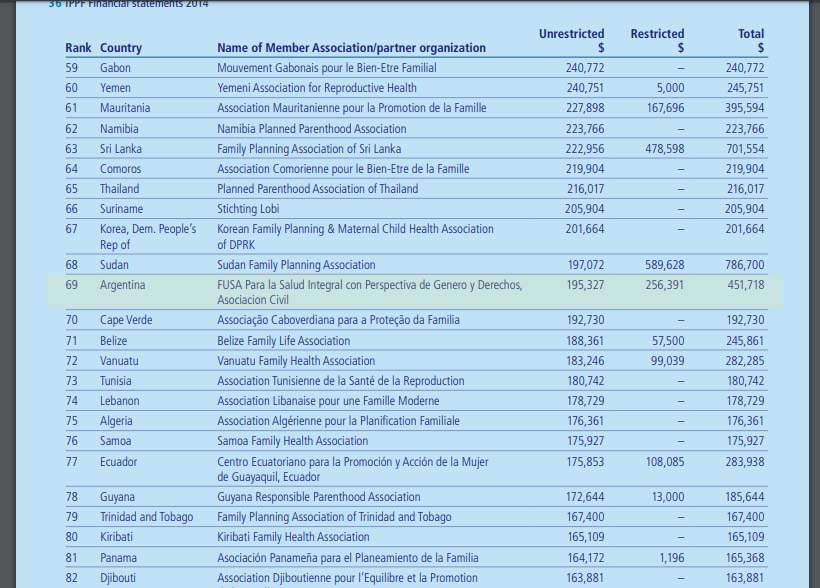The width and height of the screenshot is (820, 588).
Task: Click the Name of Member Association header
Action: pos(351,48)
